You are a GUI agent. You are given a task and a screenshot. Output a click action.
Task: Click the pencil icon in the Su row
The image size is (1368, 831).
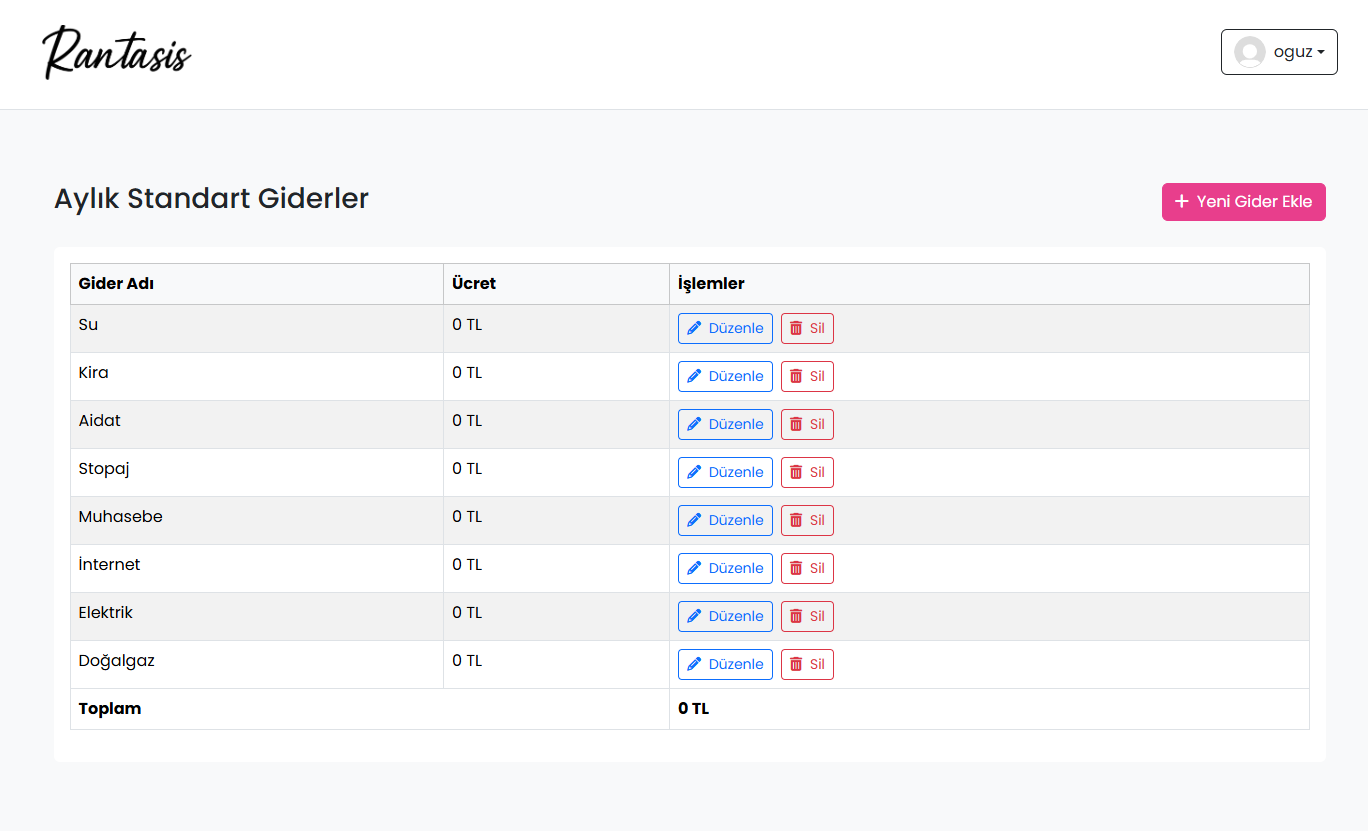(x=695, y=328)
